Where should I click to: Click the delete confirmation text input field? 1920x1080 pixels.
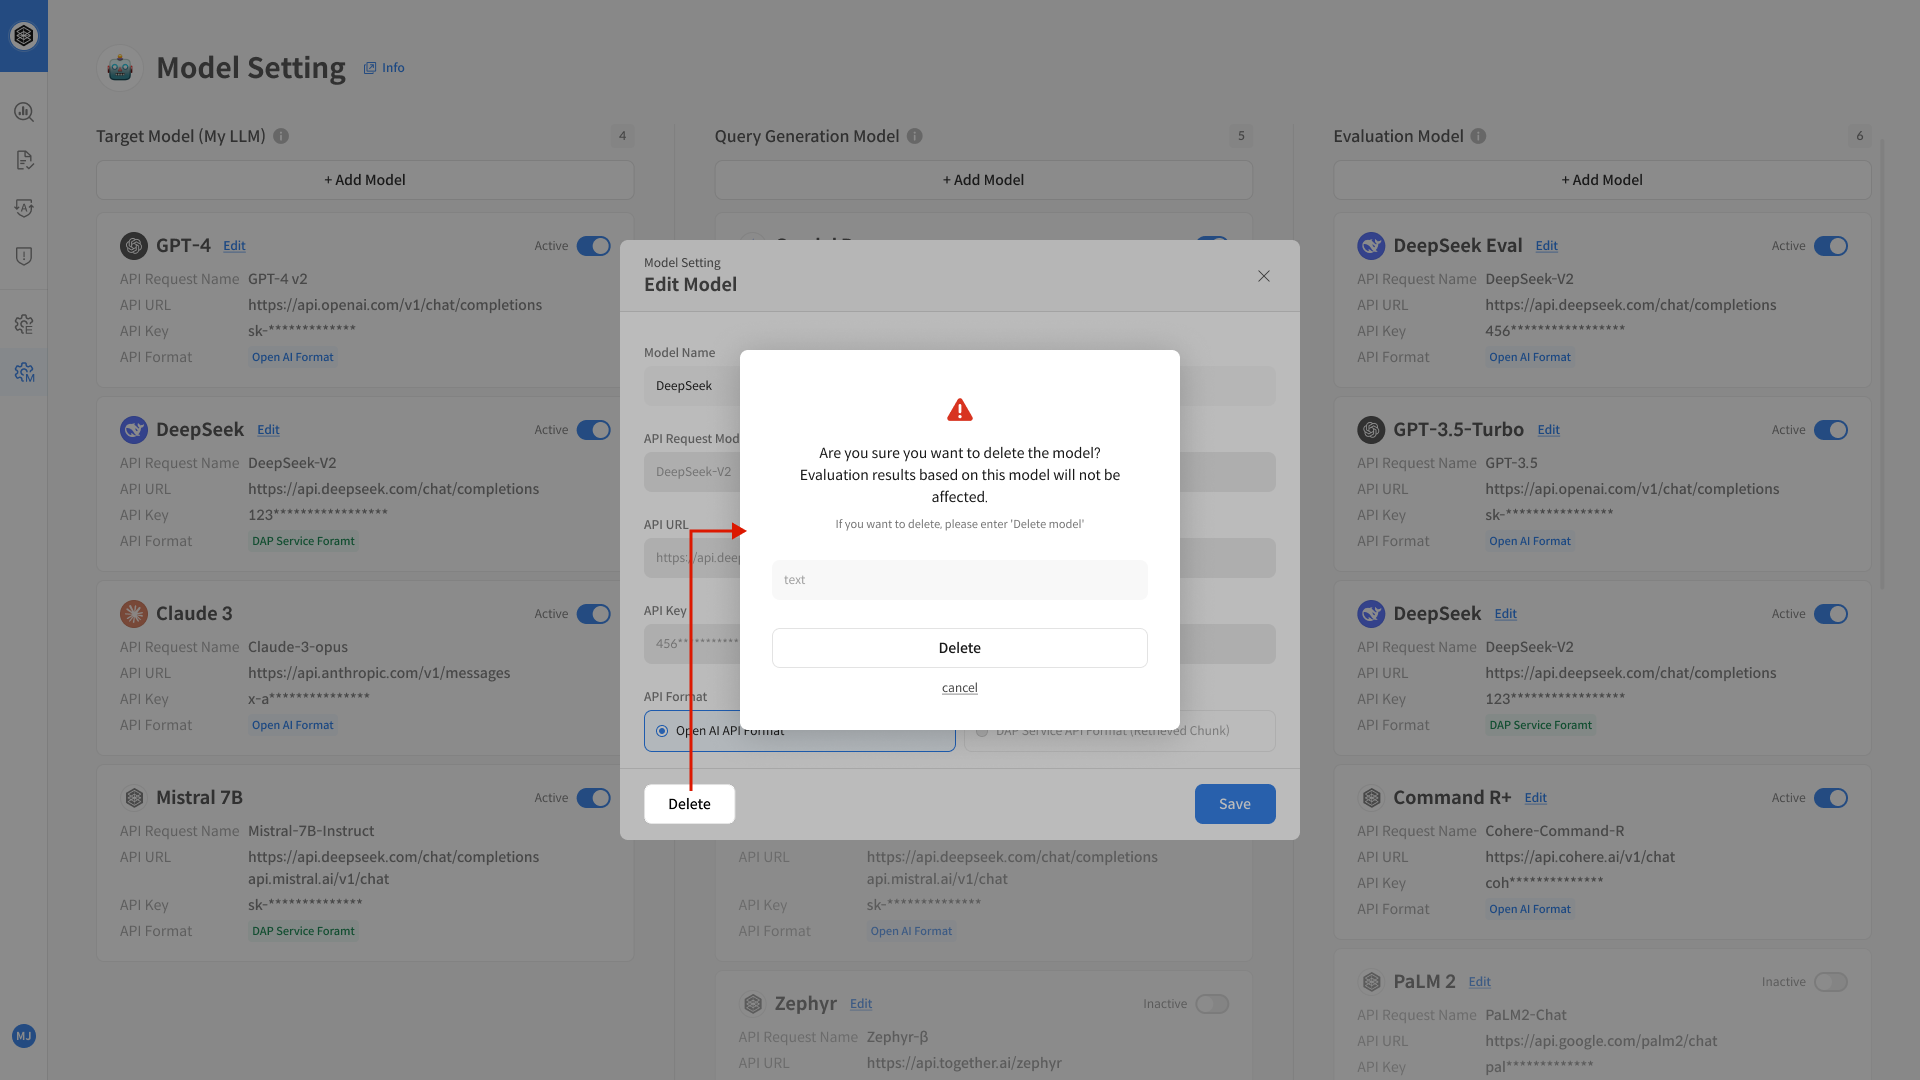point(960,580)
